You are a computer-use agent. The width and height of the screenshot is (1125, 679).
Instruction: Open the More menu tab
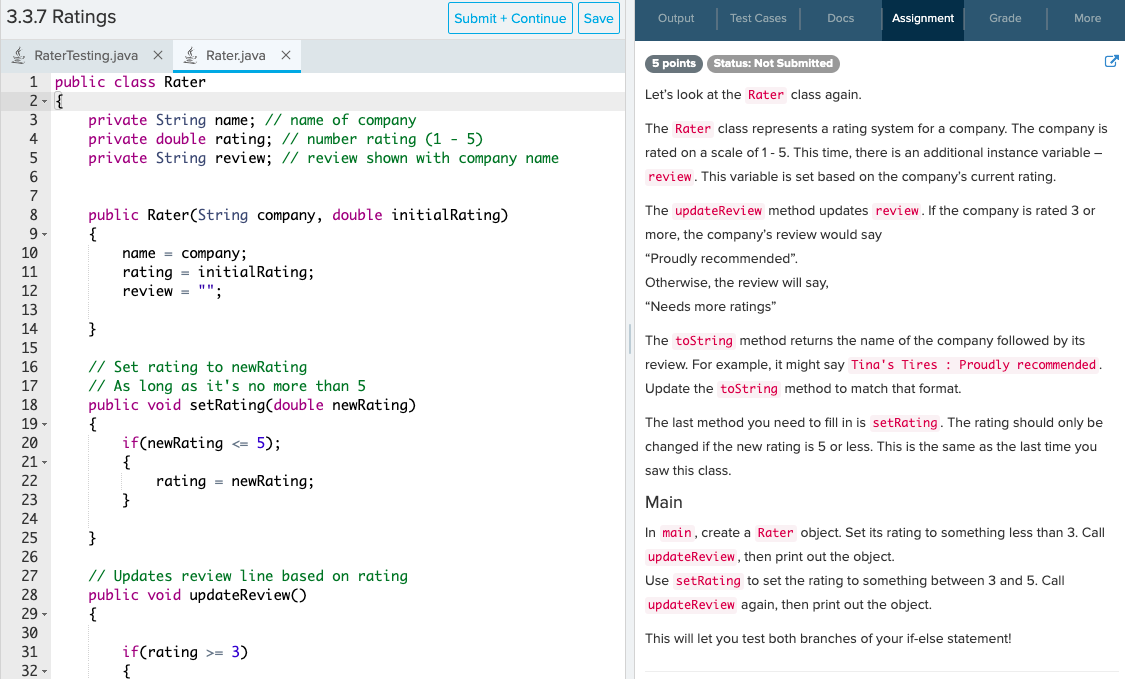point(1087,18)
